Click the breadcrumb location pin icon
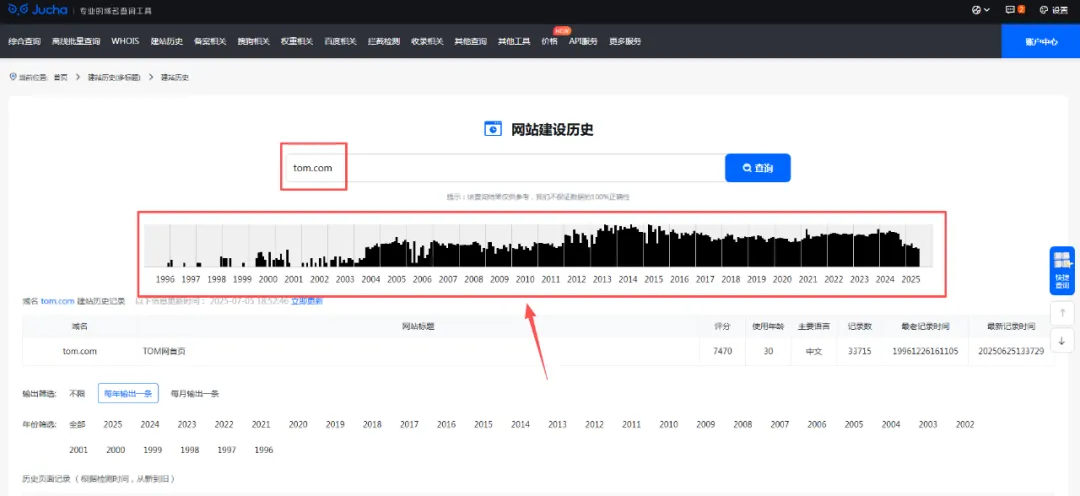This screenshot has height=496, width=1080. pyautogui.click(x=13, y=77)
